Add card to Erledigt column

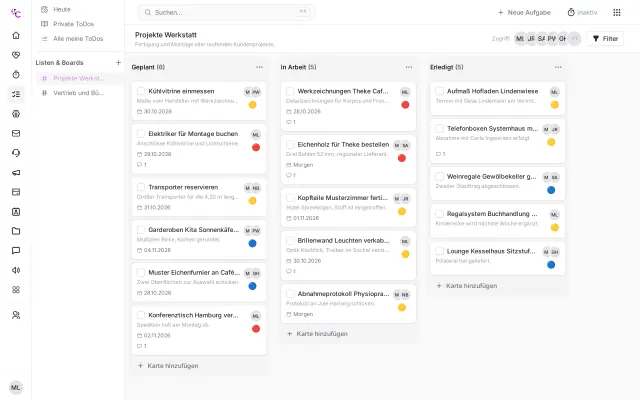coord(467,286)
